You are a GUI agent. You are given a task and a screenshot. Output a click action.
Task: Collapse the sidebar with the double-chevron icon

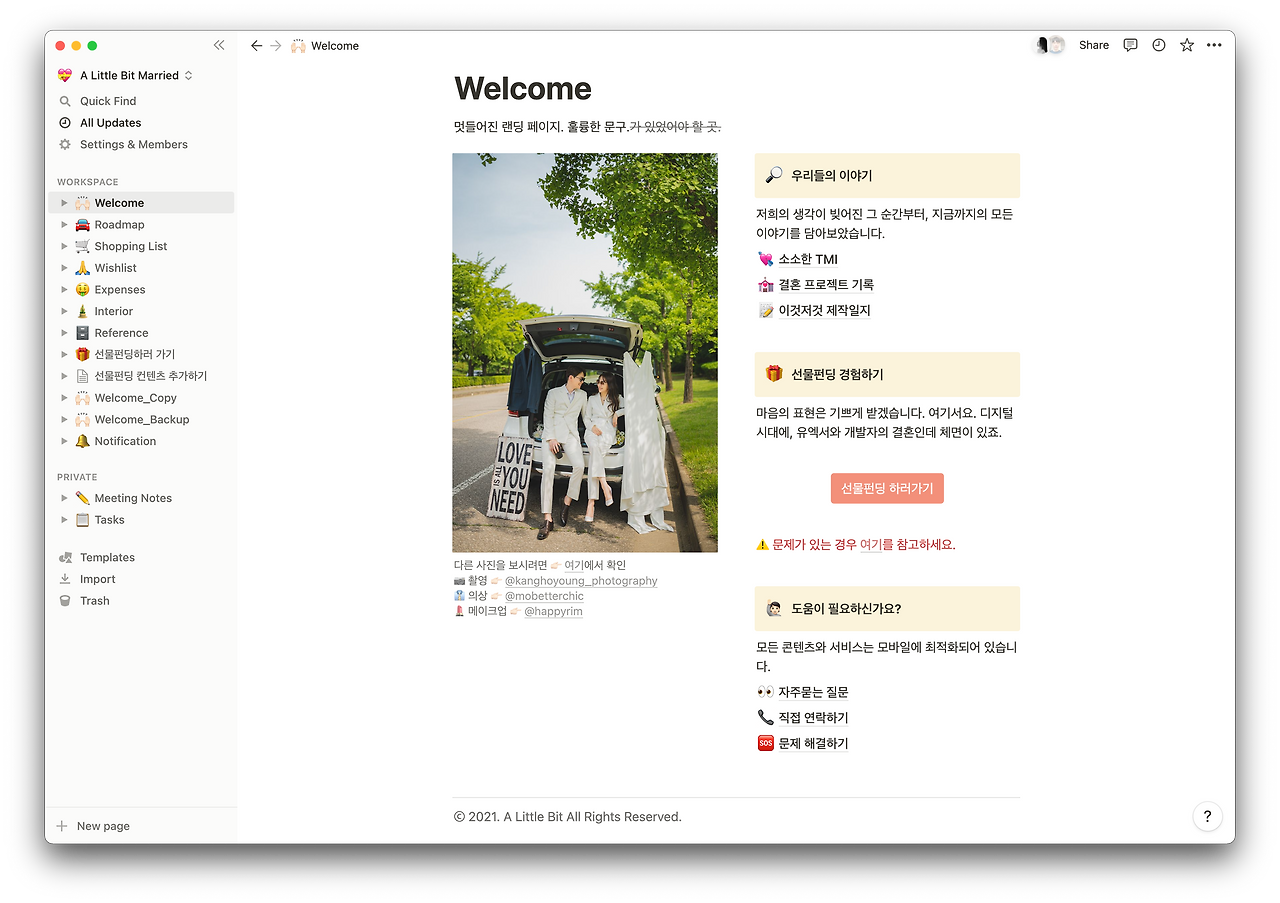(x=219, y=45)
